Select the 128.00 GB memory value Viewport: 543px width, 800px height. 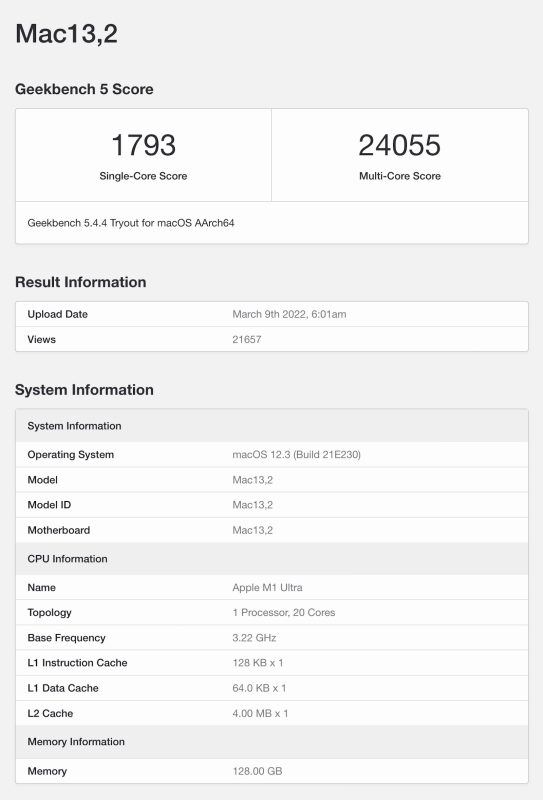tap(257, 771)
